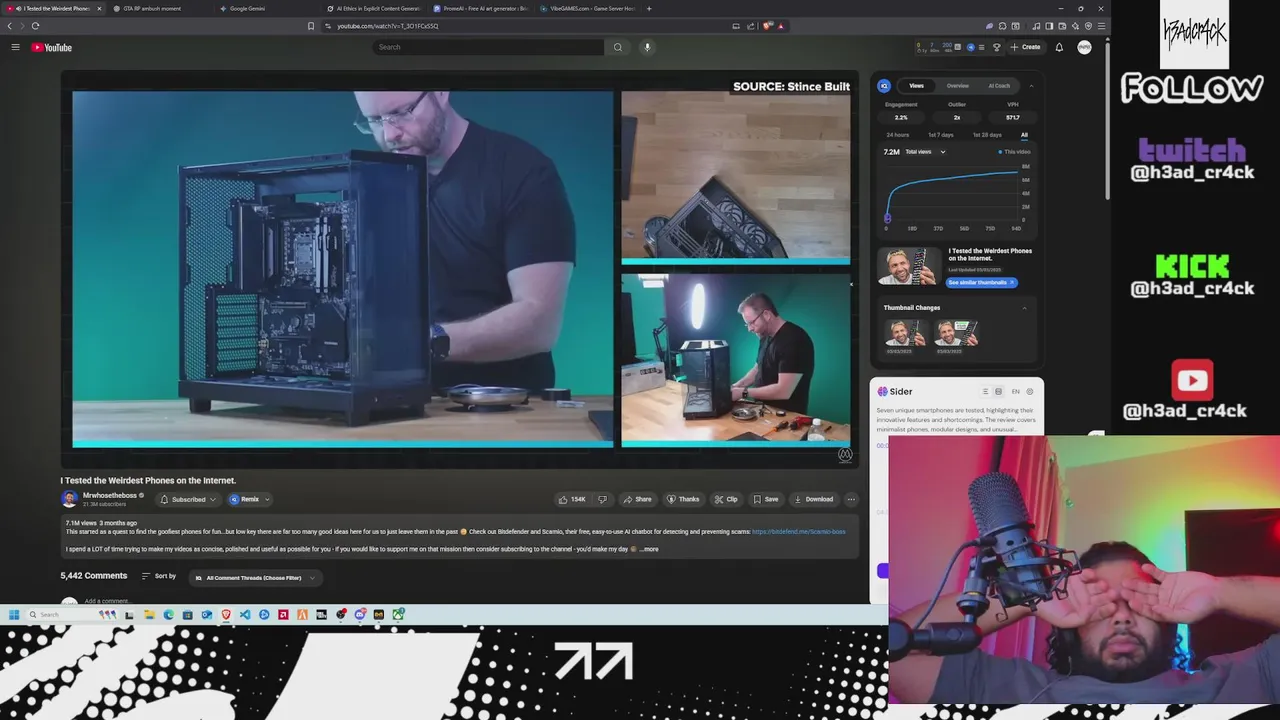Open the Remix dropdown
The height and width of the screenshot is (720, 1280).
249,499
